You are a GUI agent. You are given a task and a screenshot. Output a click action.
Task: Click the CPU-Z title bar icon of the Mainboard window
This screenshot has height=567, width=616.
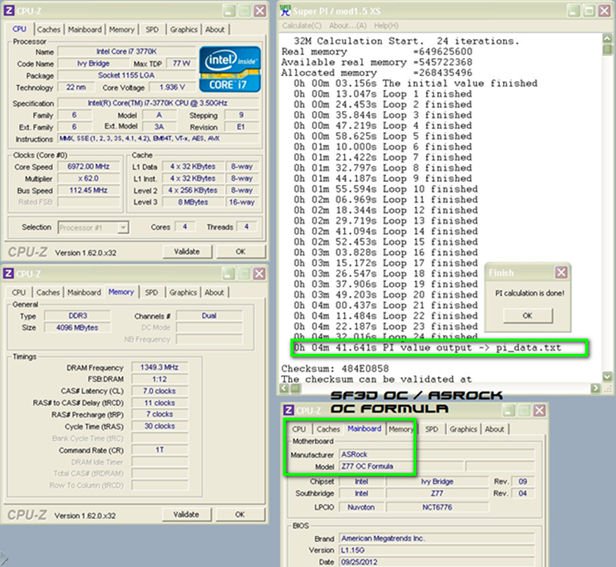[288, 410]
